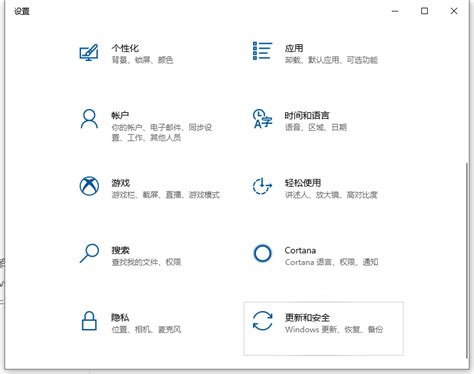Click 你的帐户、电子邮件 account description
Image resolution: width=474 pixels, height=374 pixels.
[162, 132]
